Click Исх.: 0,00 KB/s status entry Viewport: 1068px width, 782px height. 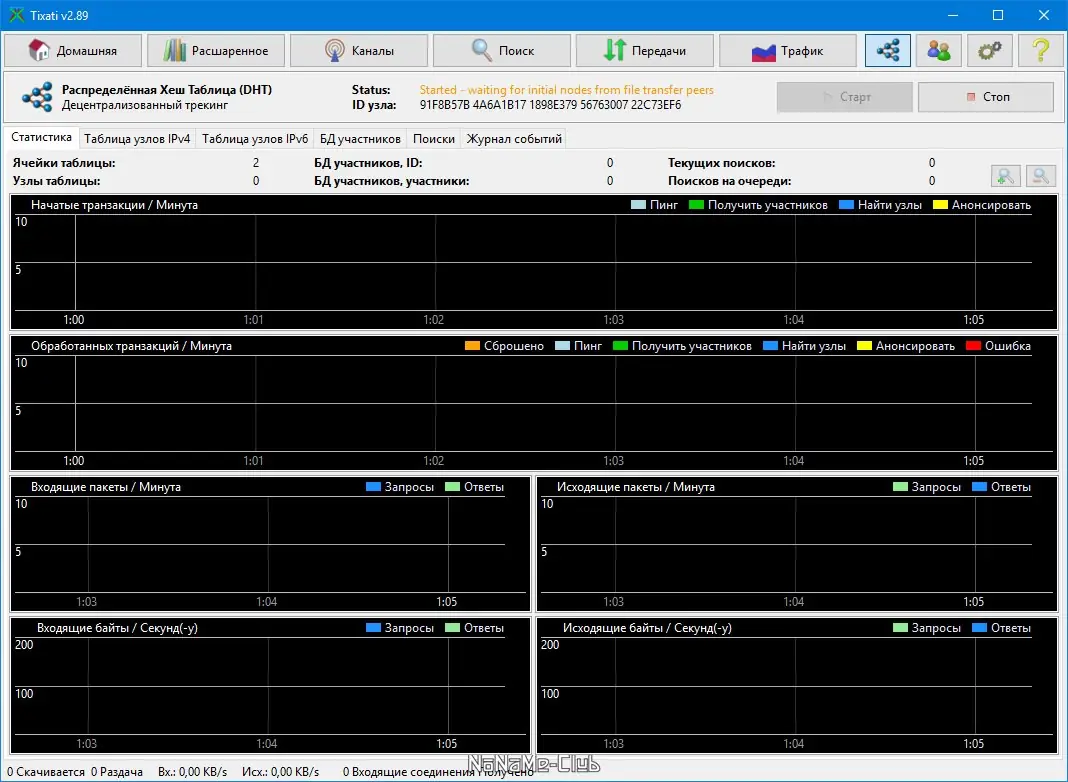281,772
